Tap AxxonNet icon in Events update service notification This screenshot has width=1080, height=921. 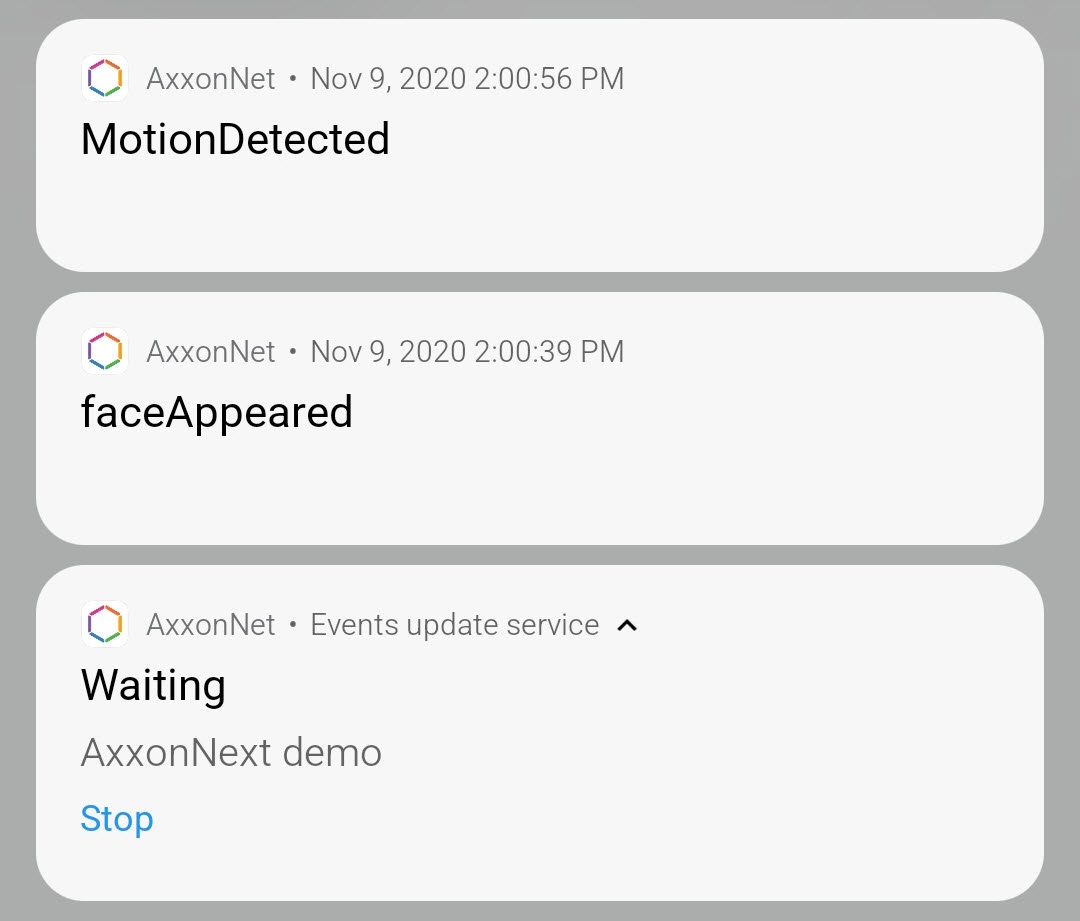(104, 624)
